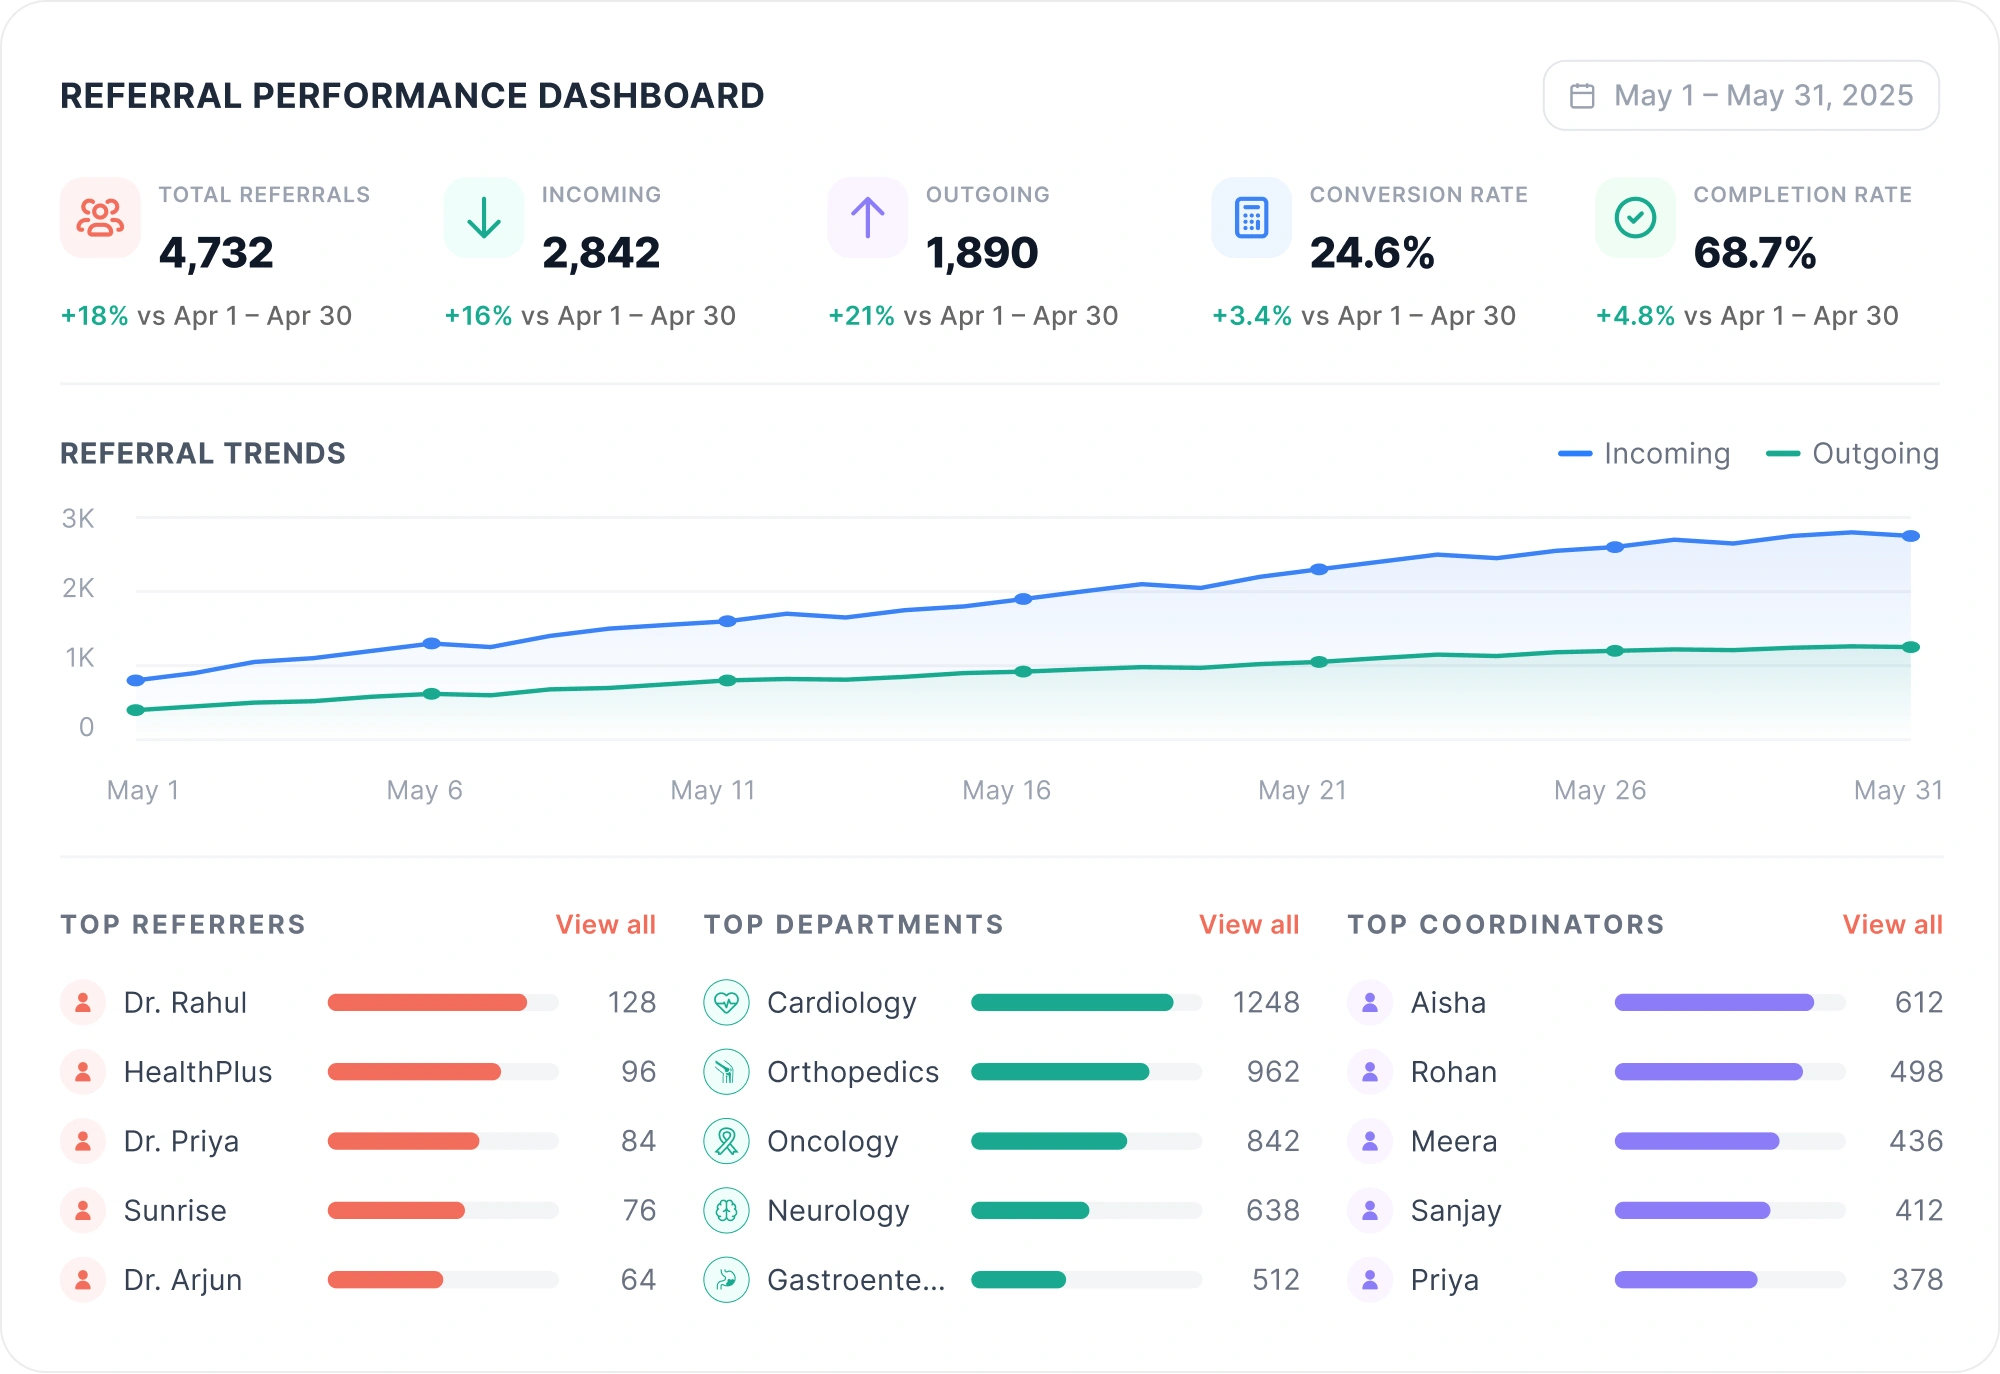
Task: Click coordinator Priya's avatar icon
Action: tap(1371, 1280)
